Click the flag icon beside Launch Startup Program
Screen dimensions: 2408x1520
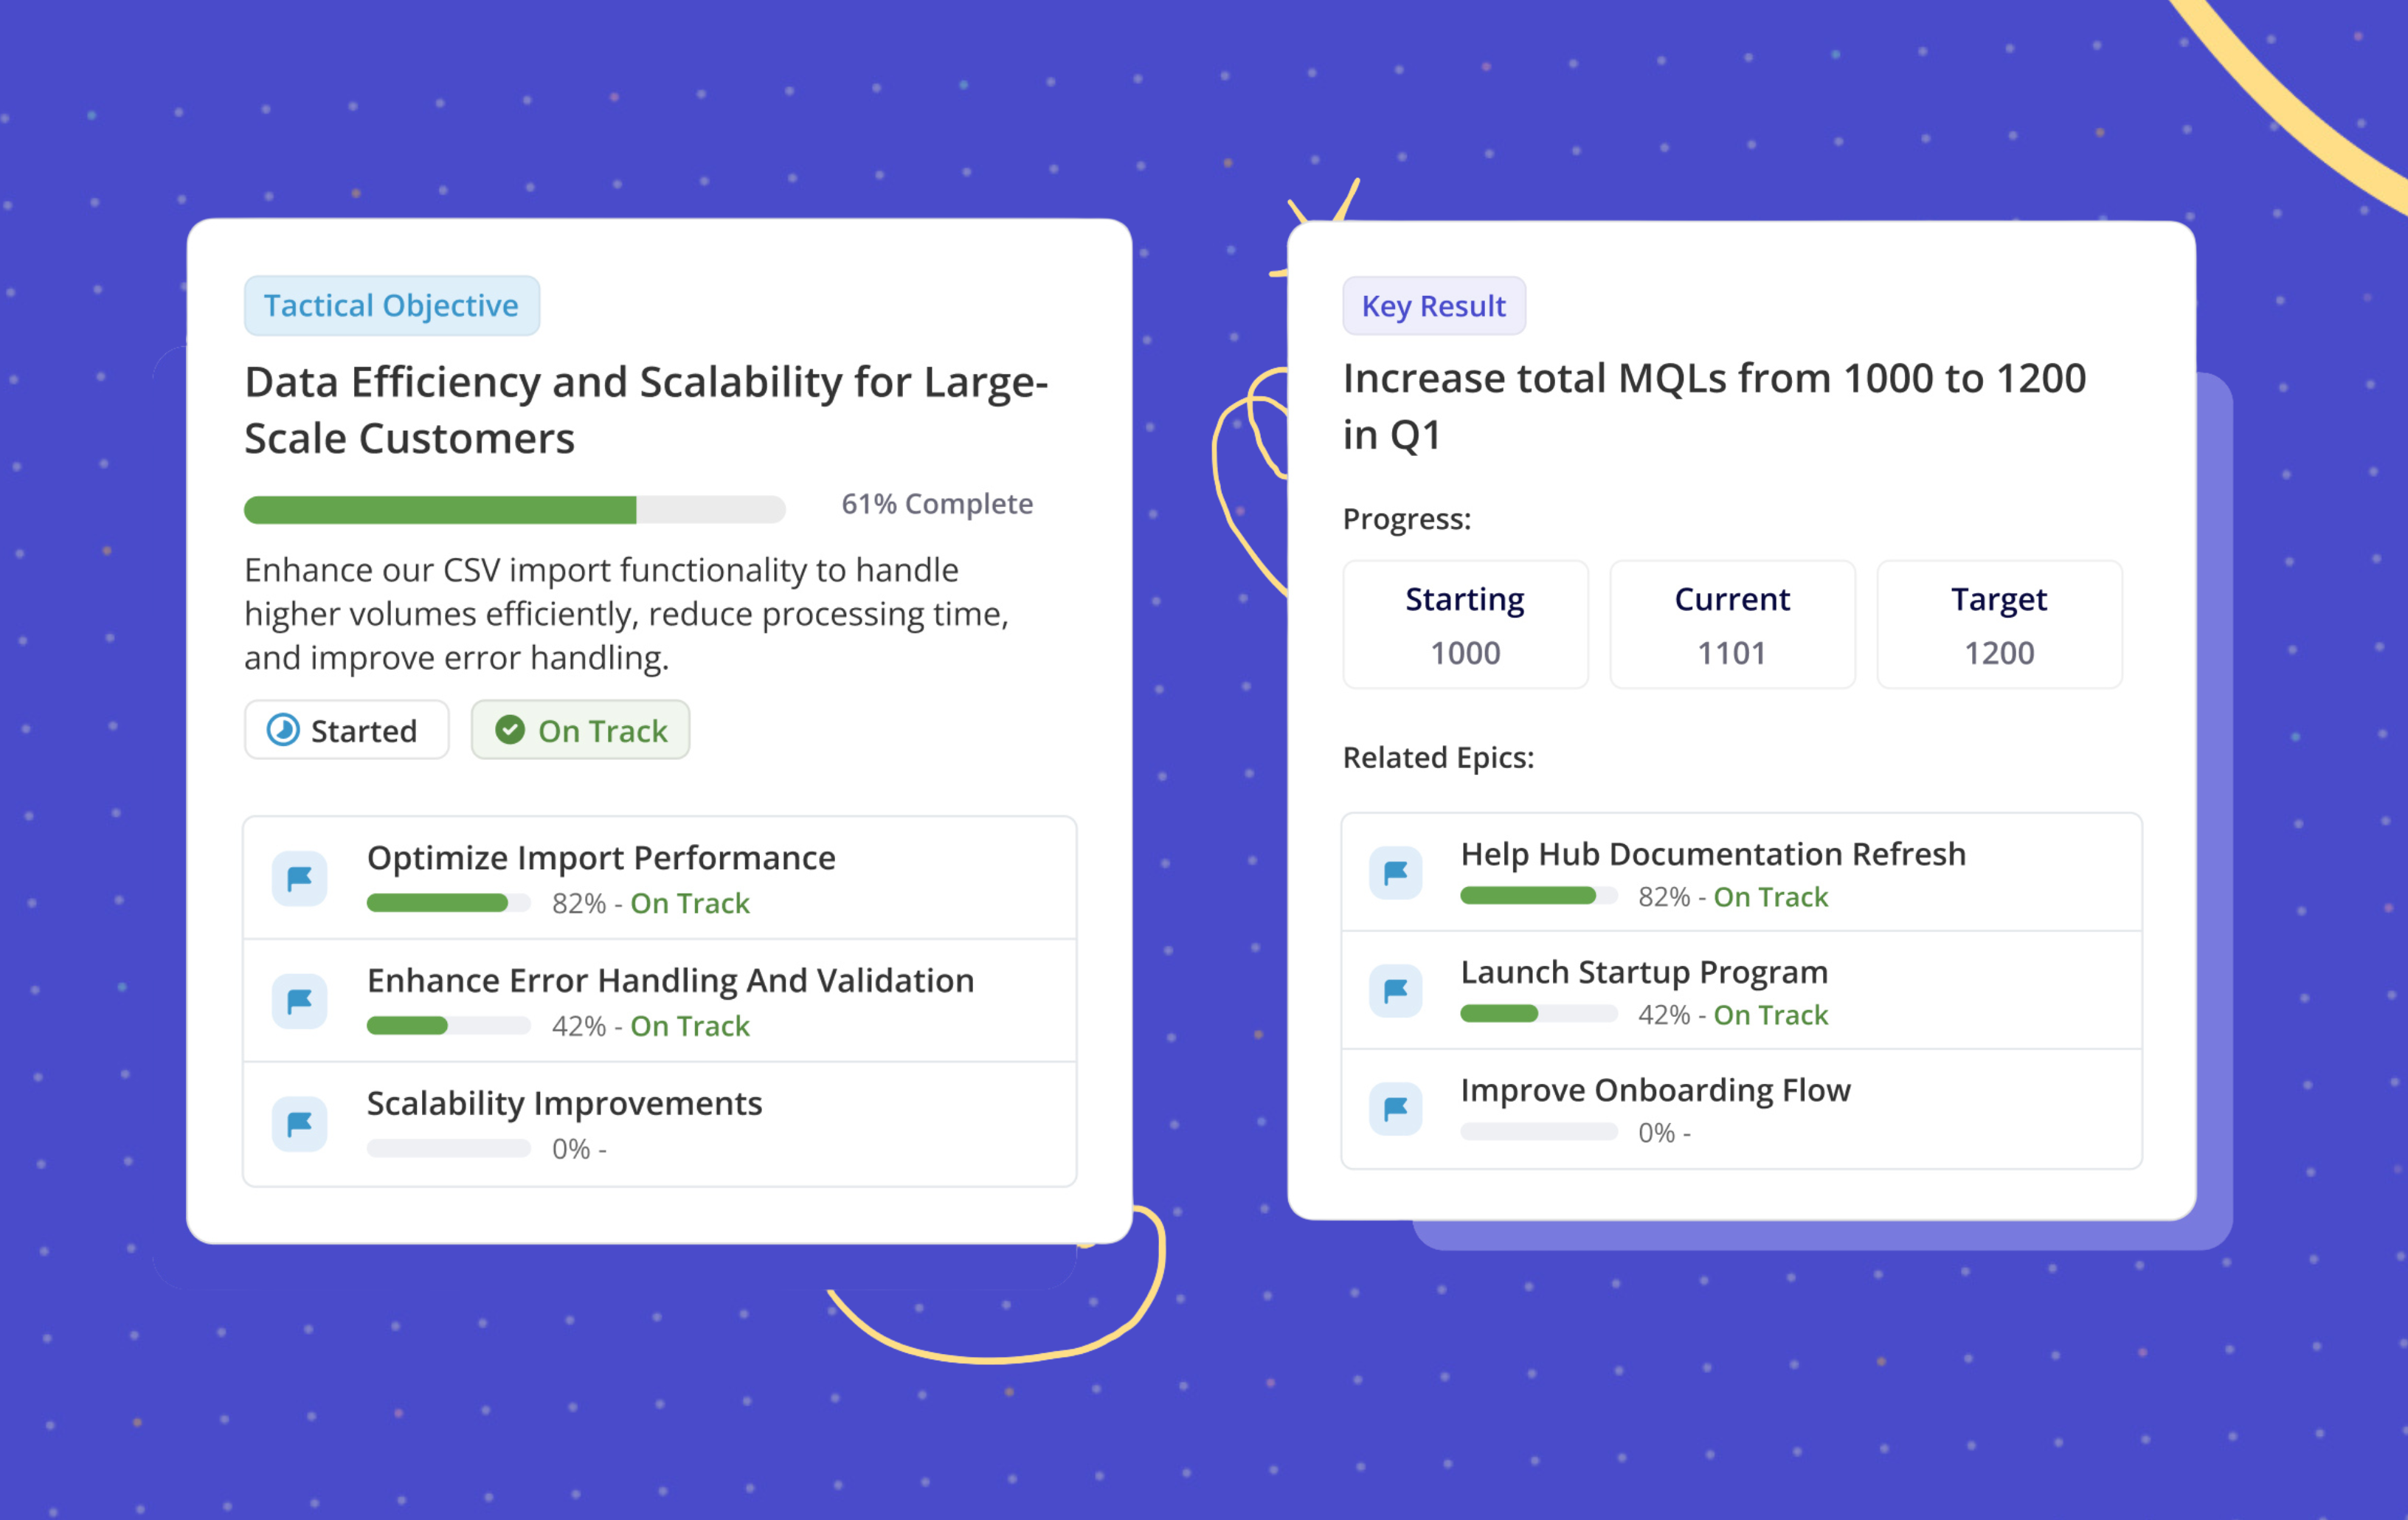pos(1395,991)
